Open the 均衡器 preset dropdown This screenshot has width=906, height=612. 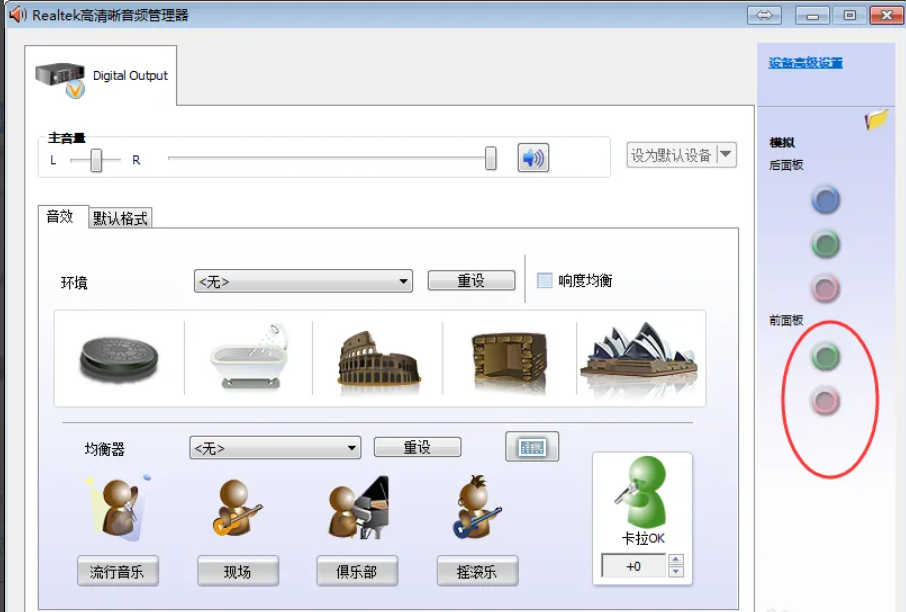coord(275,448)
